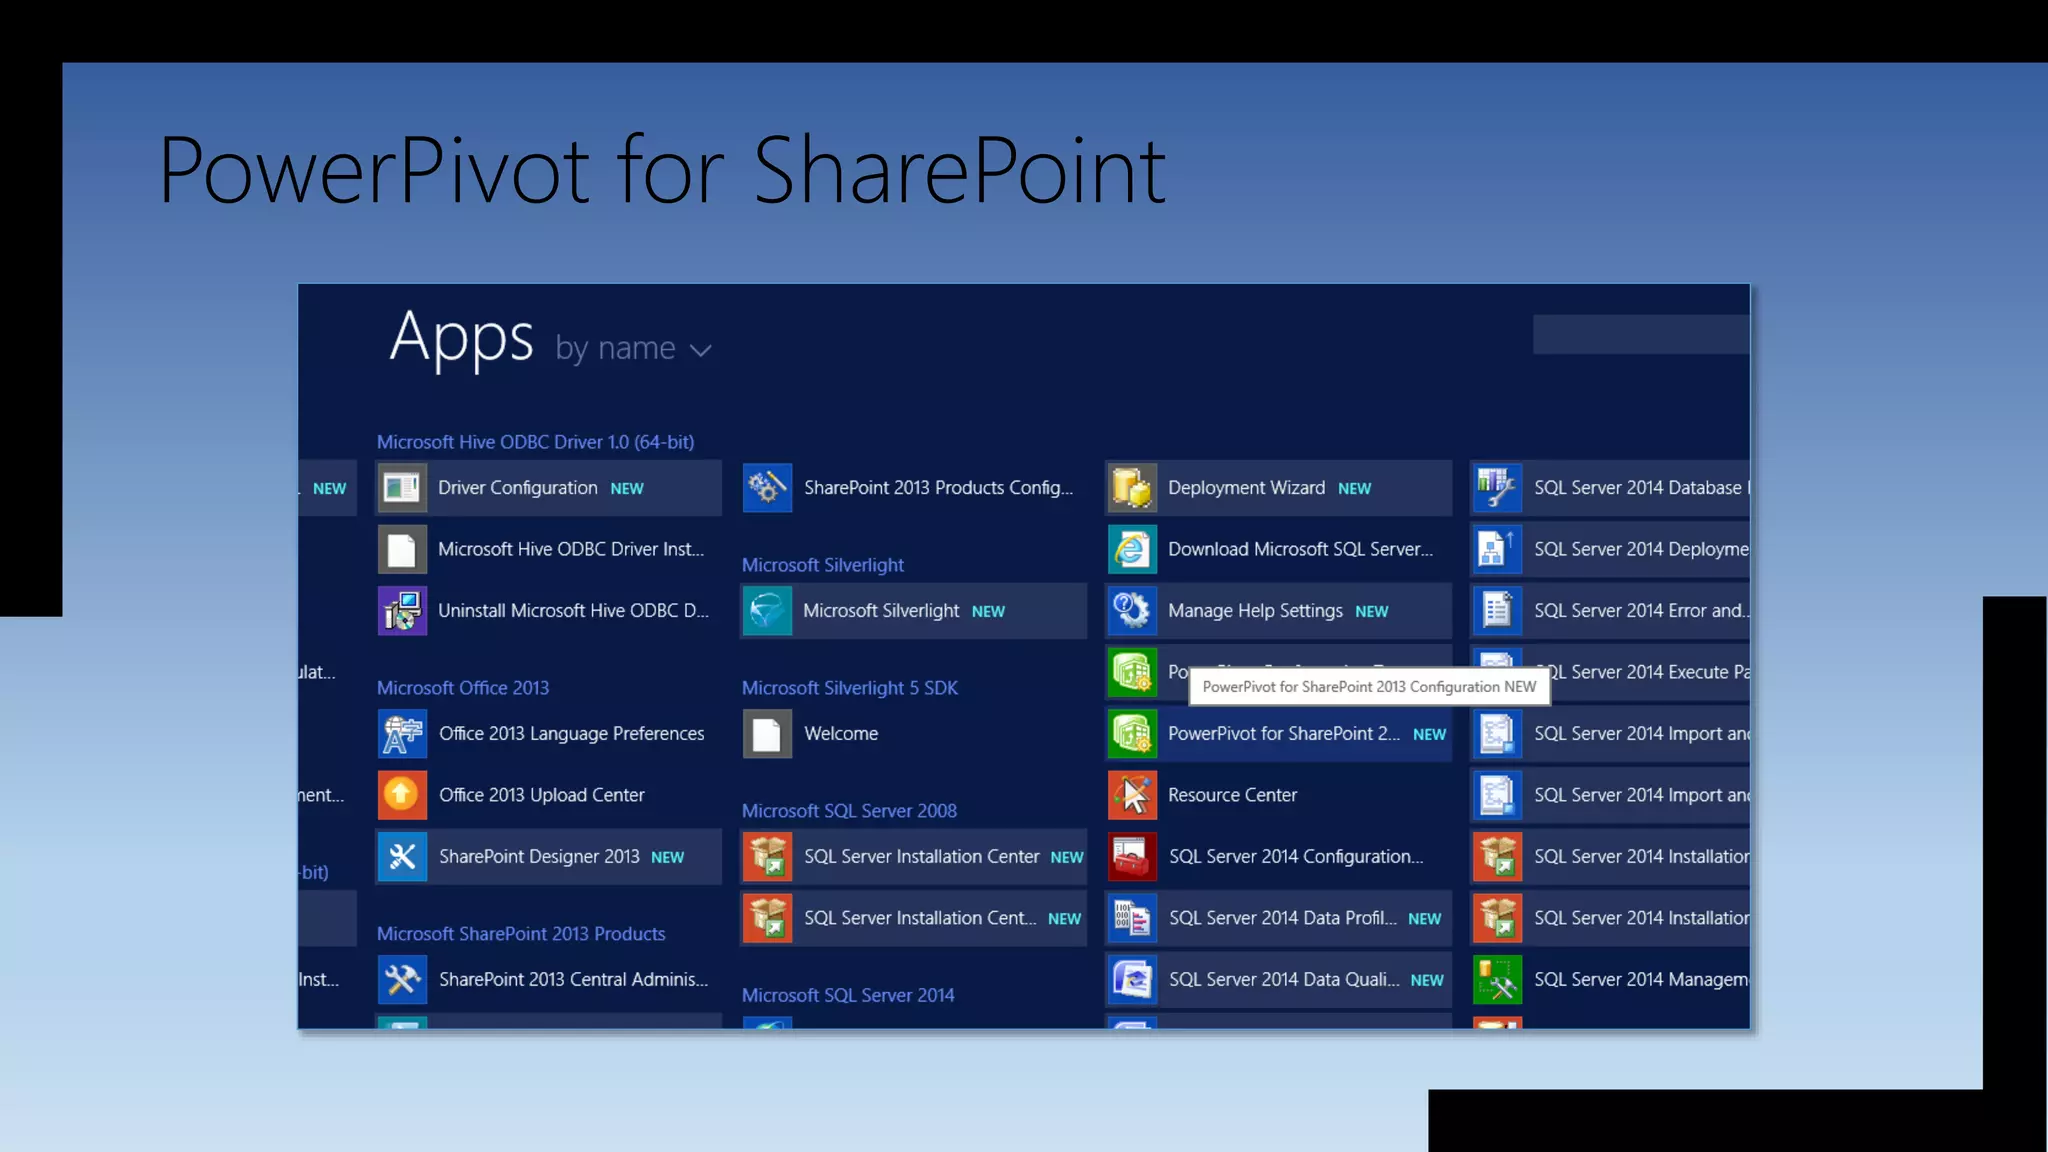
Task: Click the Microsoft Hive ODBC Driver Inst... icon
Action: click(x=402, y=549)
